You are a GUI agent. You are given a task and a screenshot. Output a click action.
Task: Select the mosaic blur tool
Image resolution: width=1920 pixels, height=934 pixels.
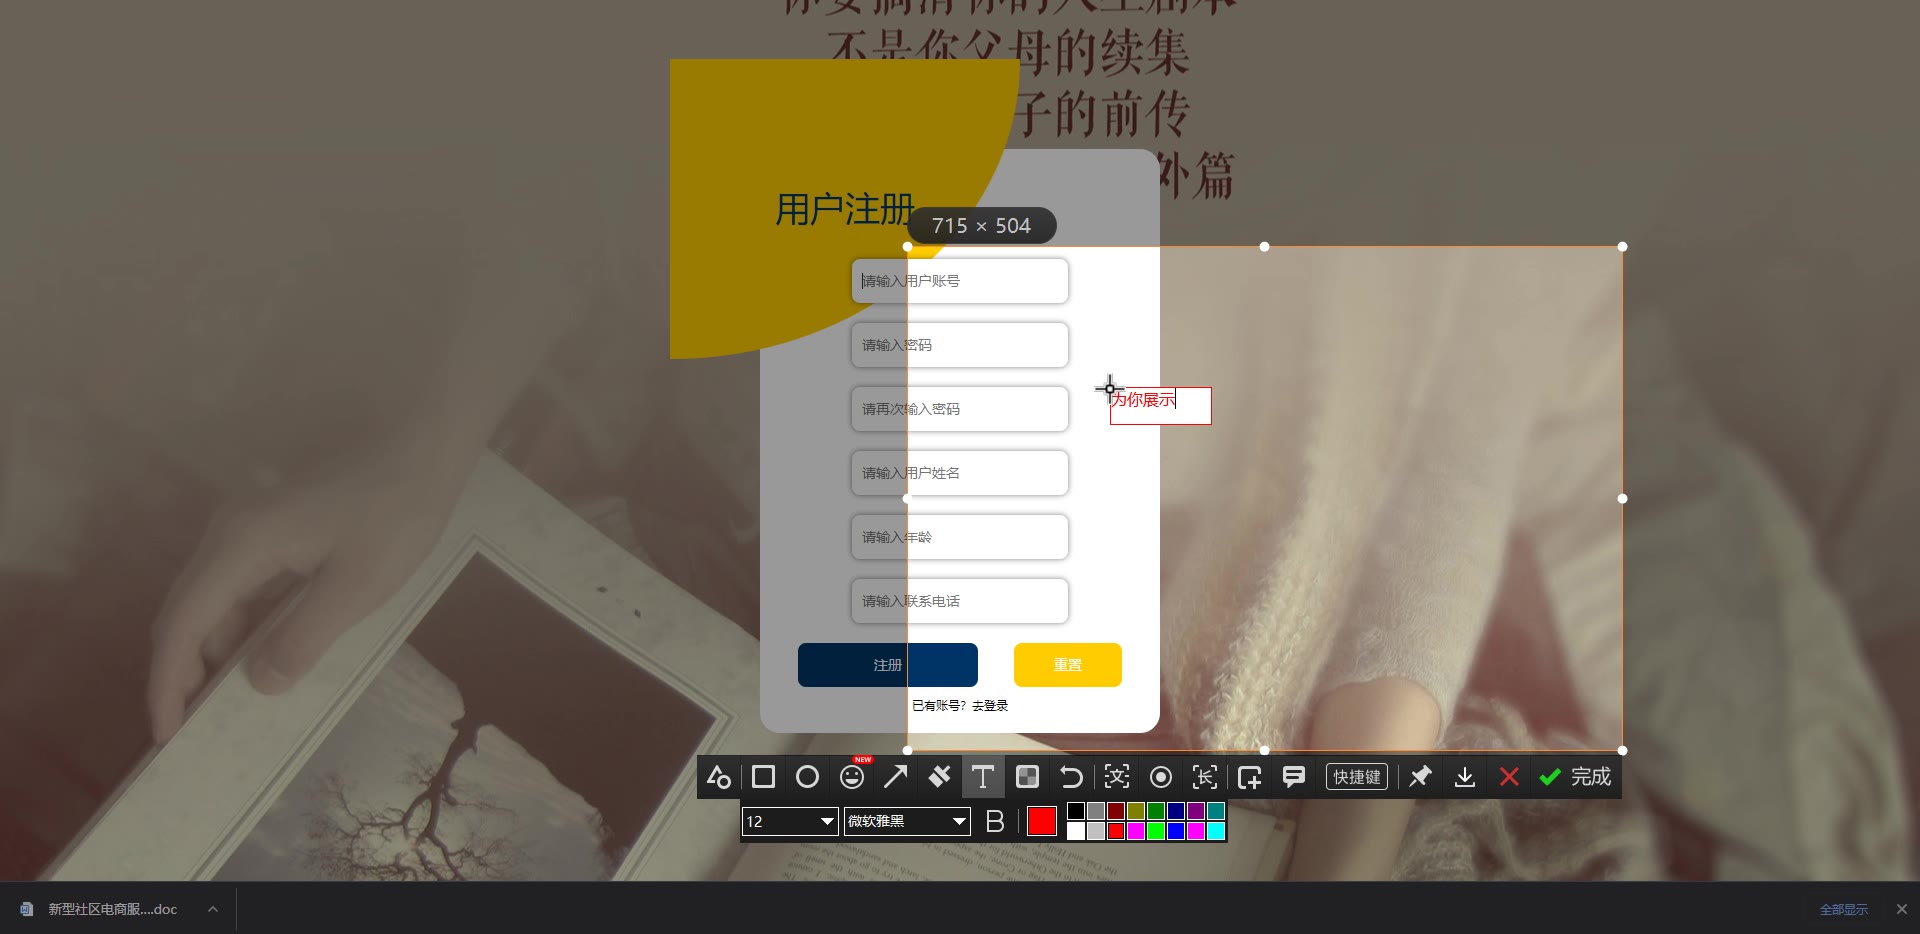pos(1027,777)
